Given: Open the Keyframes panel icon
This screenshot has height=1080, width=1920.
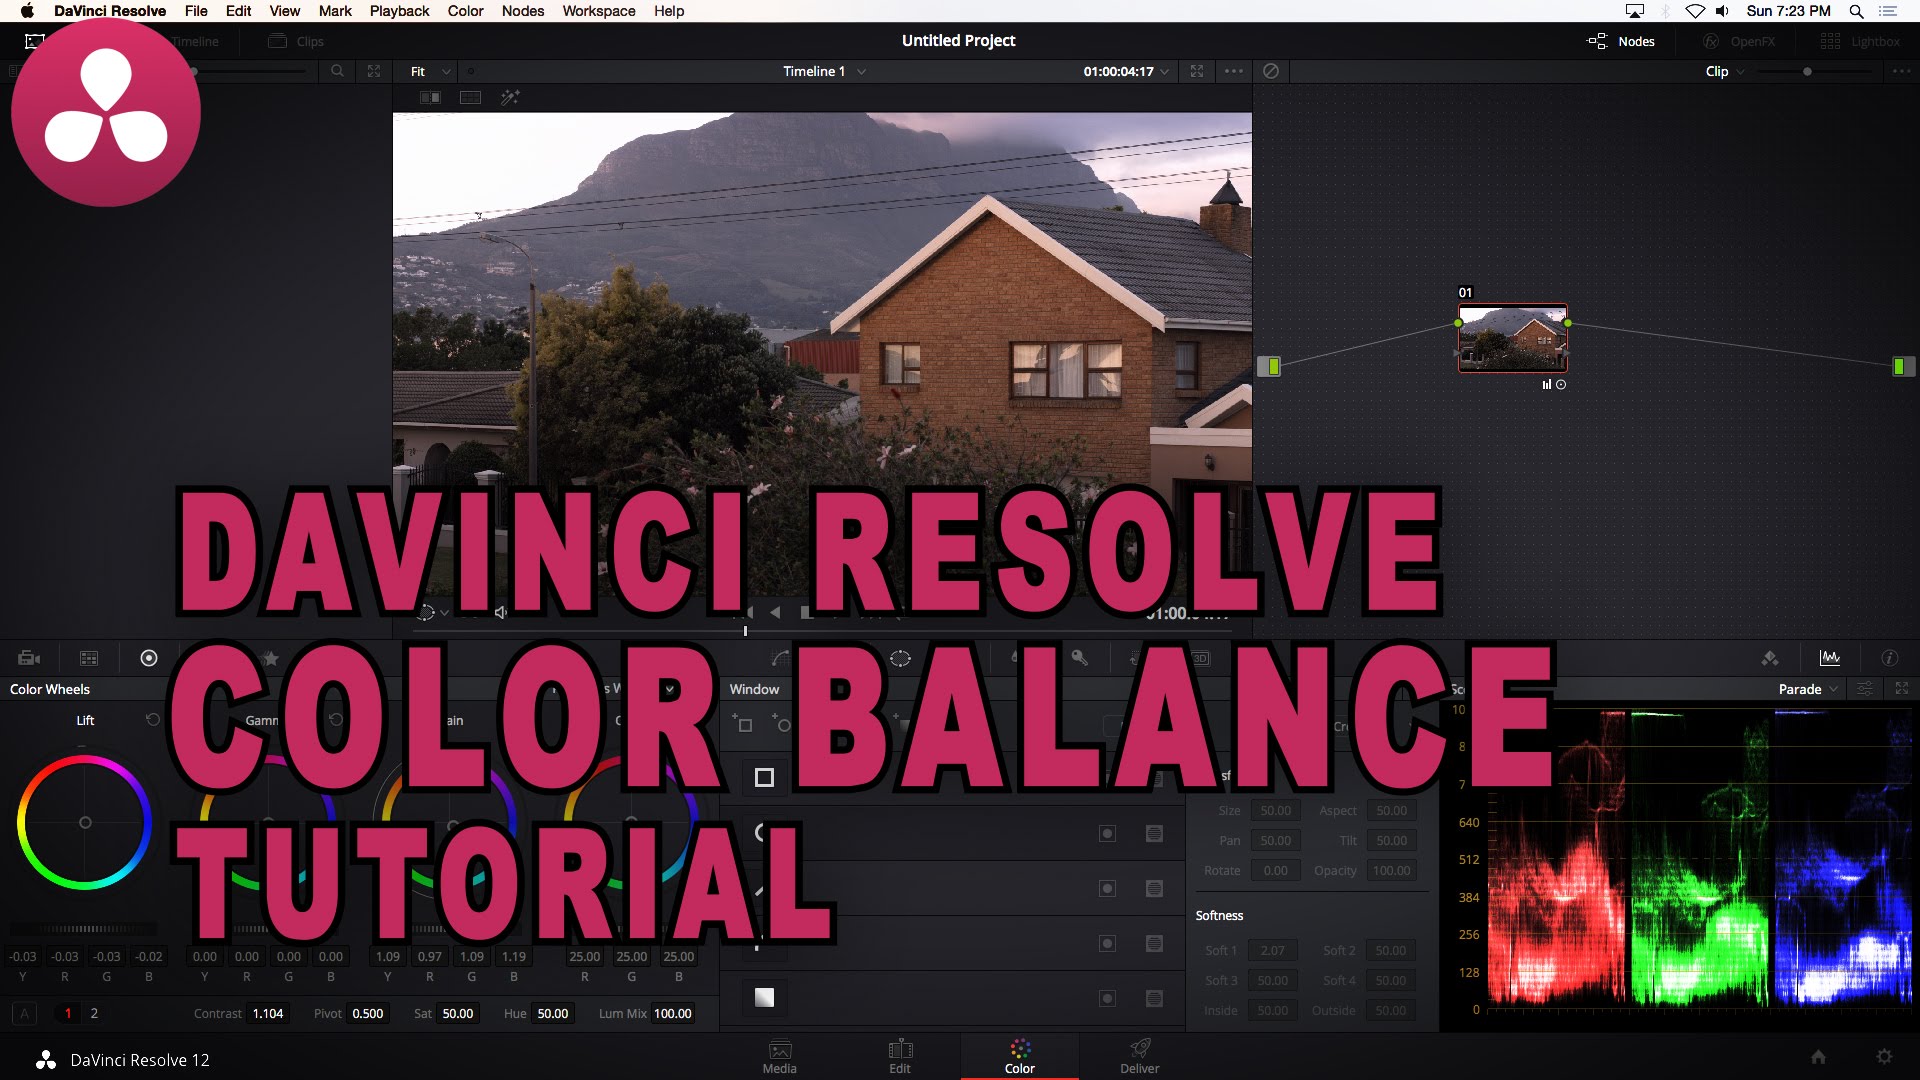Looking at the screenshot, I should point(1769,658).
